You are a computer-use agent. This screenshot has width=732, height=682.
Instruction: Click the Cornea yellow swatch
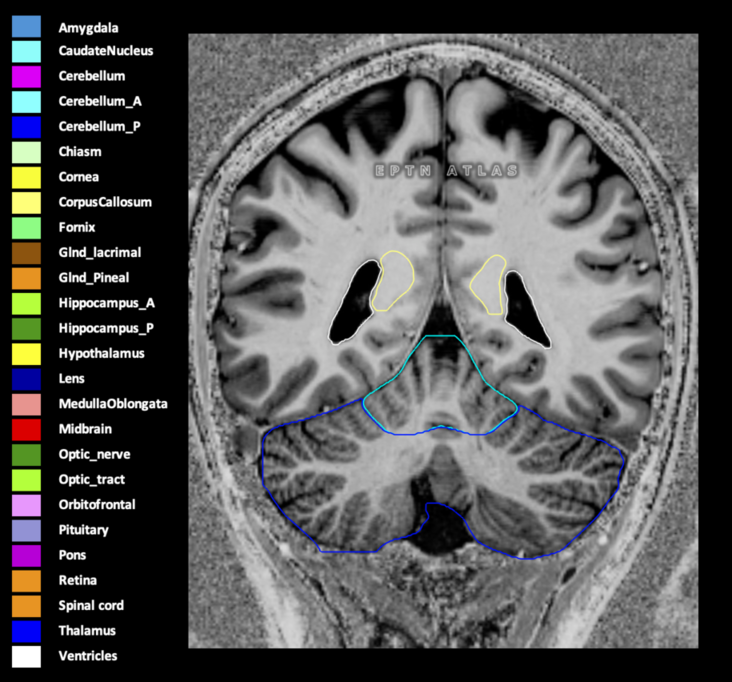point(26,178)
